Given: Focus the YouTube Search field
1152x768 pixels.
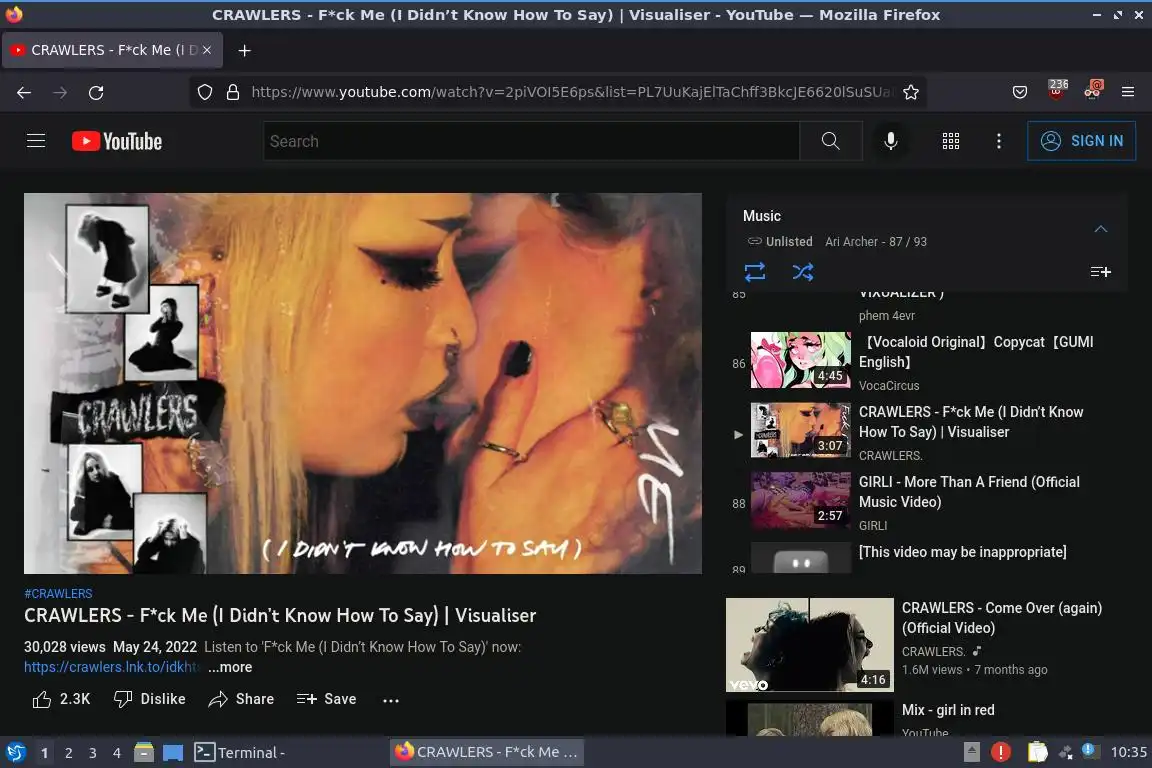Looking at the screenshot, I should tap(531, 141).
